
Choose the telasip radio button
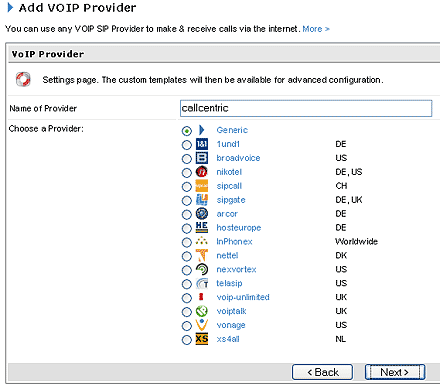[187, 284]
